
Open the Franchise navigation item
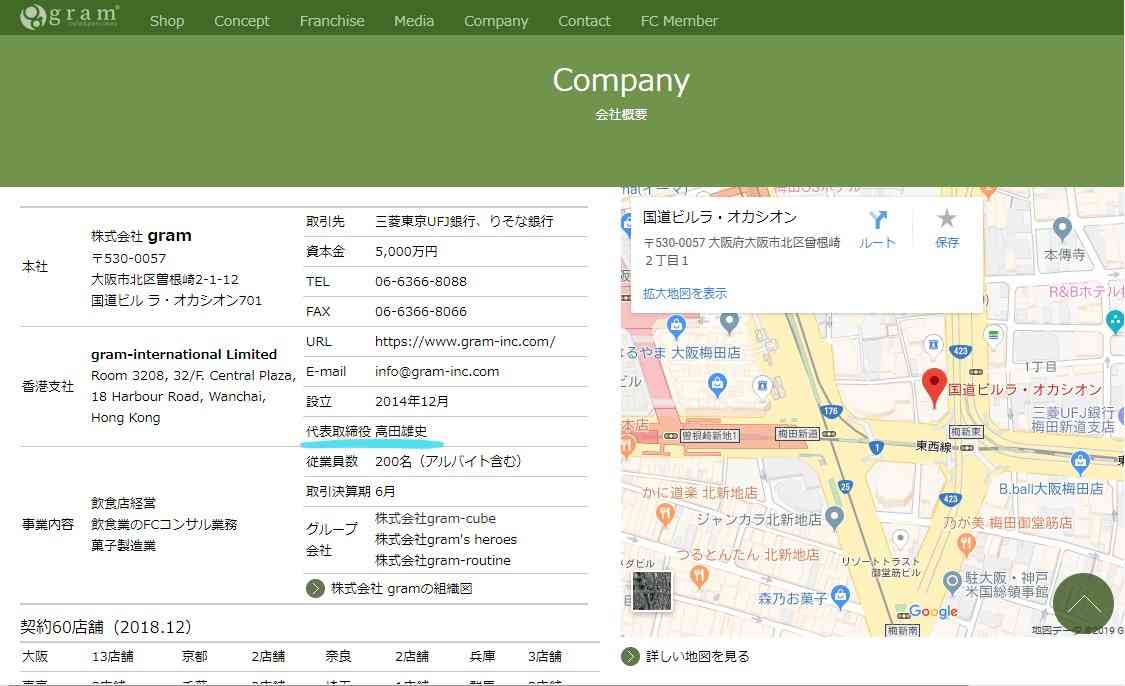331,21
